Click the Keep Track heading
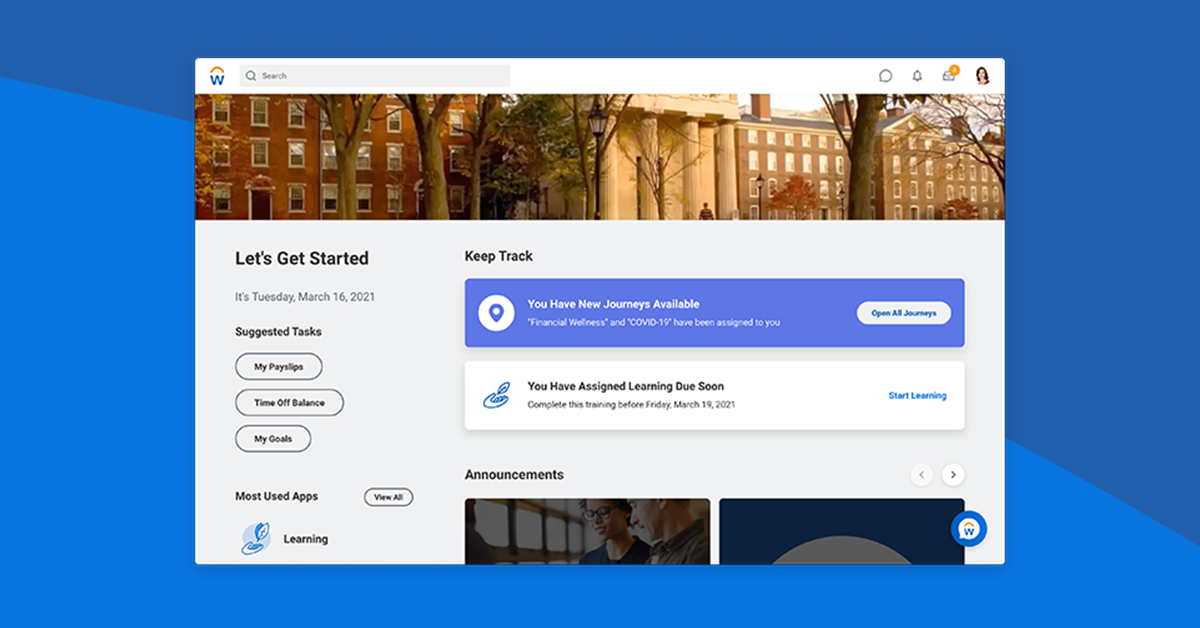Image resolution: width=1200 pixels, height=628 pixels. (499, 256)
